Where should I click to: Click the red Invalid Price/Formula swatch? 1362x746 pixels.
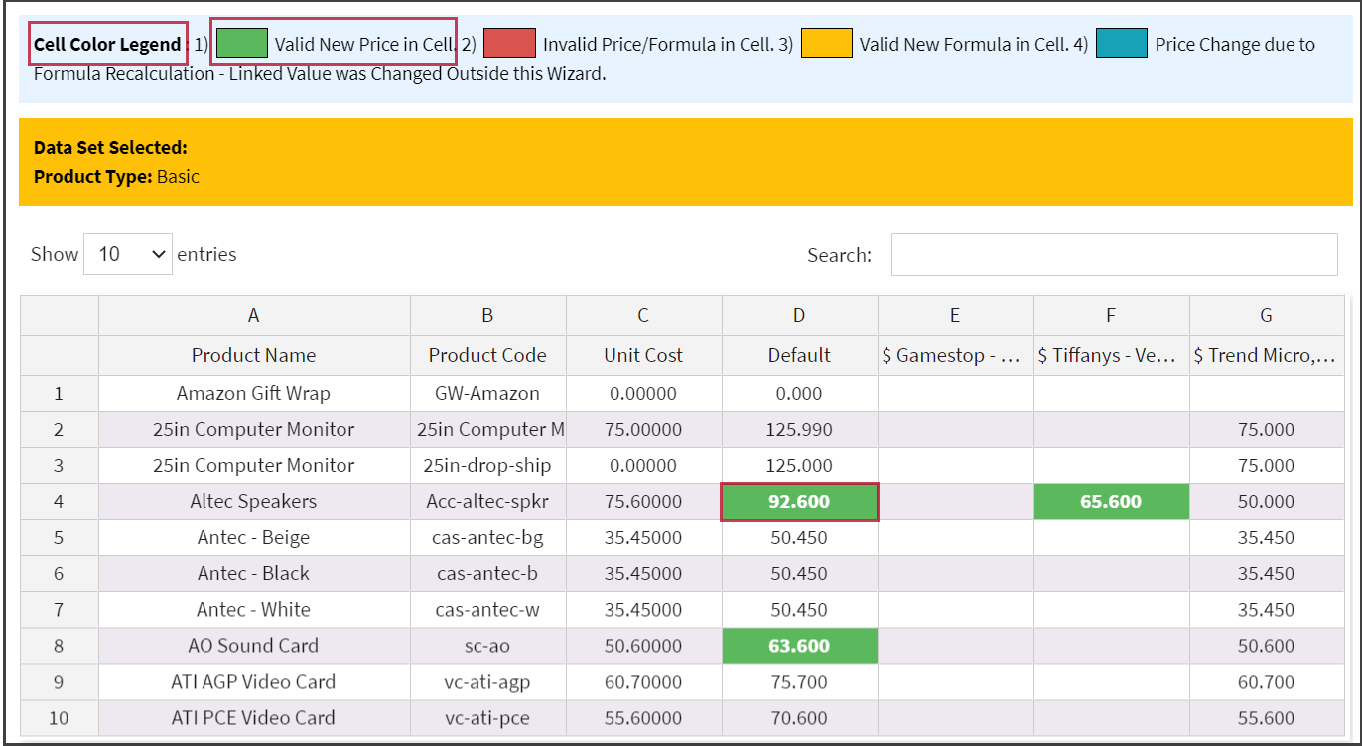[x=510, y=43]
